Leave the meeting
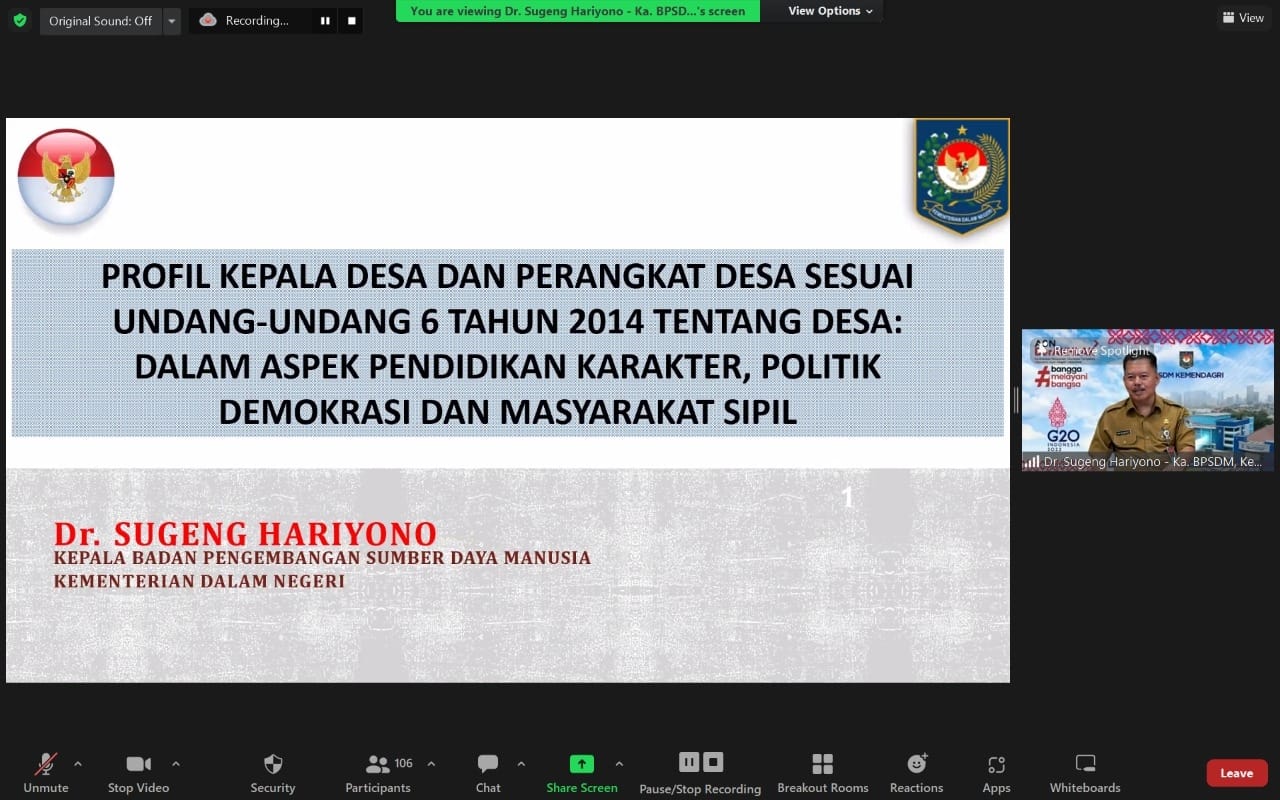 point(1236,773)
